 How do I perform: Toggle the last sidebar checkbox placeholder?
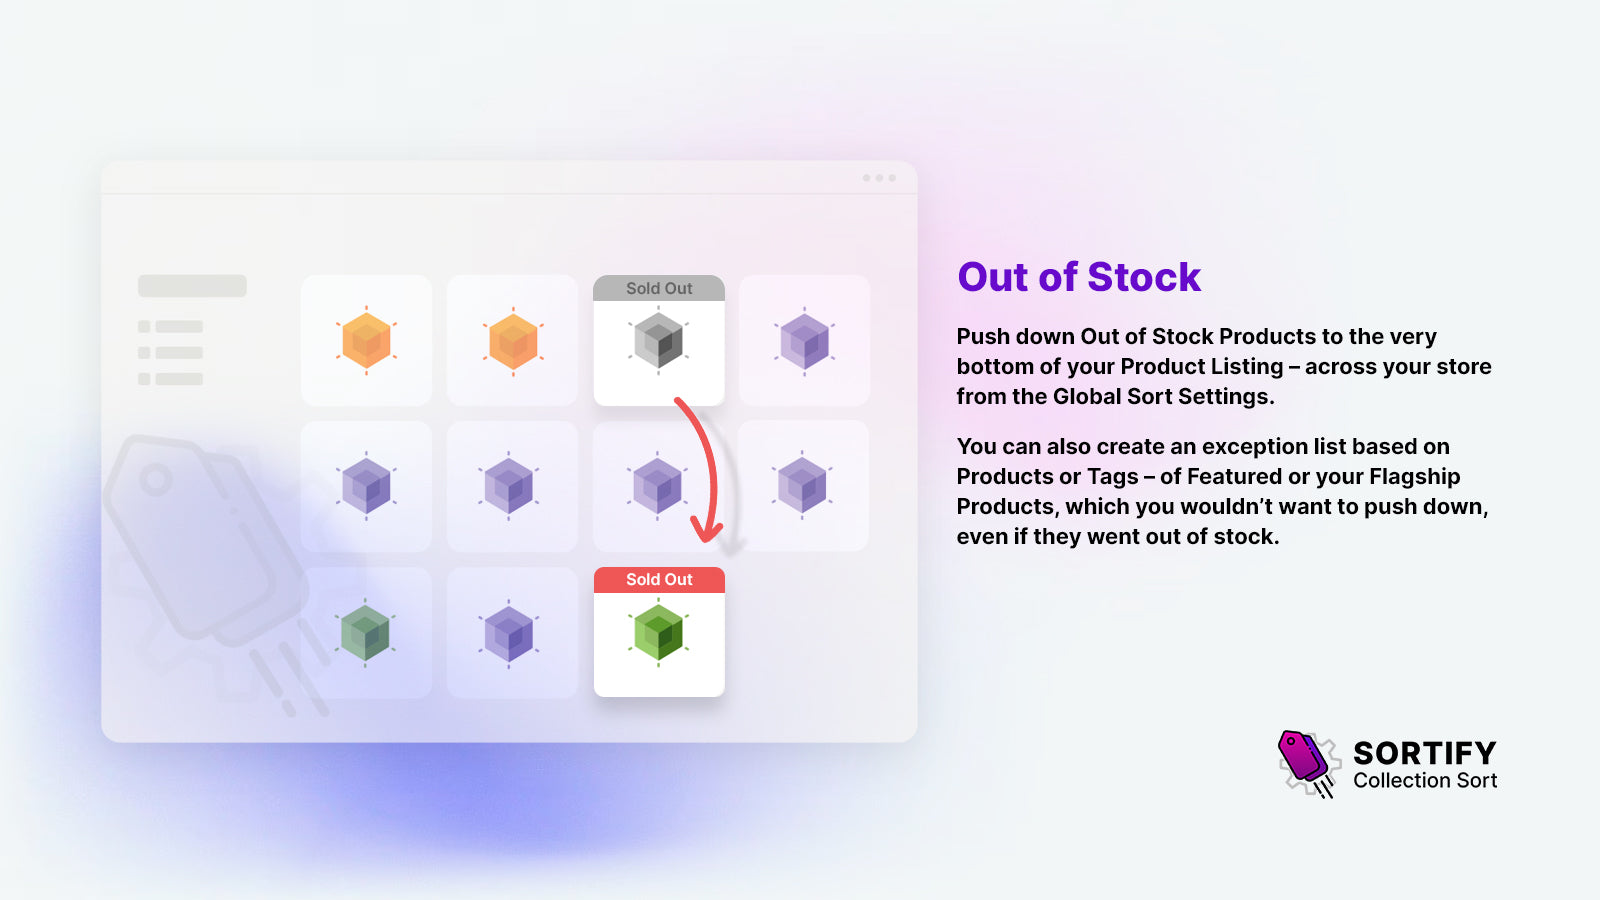144,379
